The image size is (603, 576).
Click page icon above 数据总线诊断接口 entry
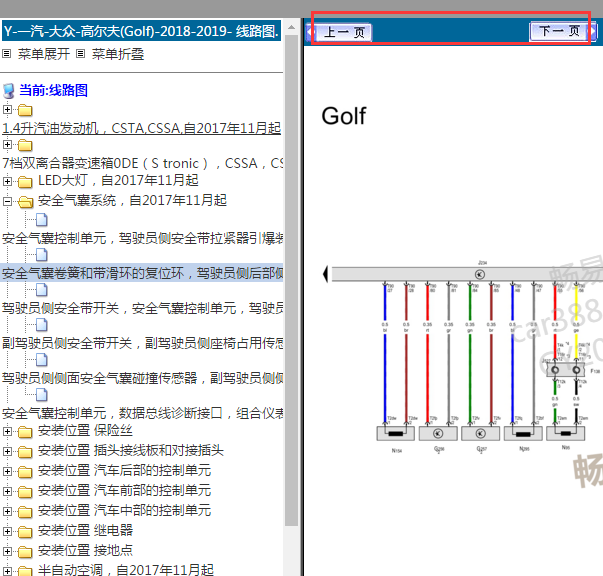click(42, 395)
